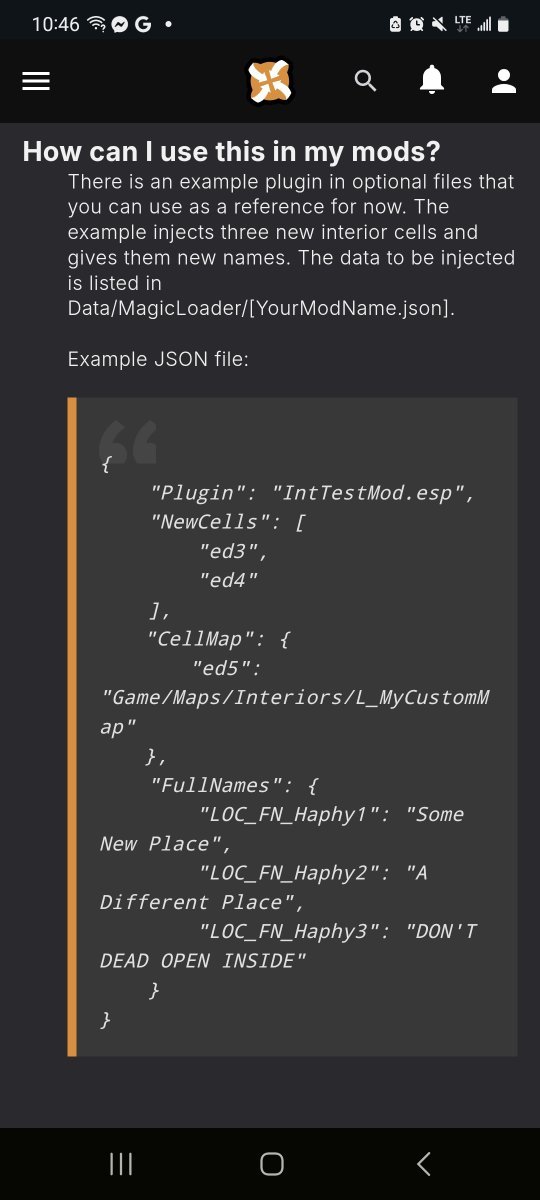This screenshot has height=1200, width=540.
Task: Tap the "How can I use this in my mods?" heading
Action: coord(231,152)
